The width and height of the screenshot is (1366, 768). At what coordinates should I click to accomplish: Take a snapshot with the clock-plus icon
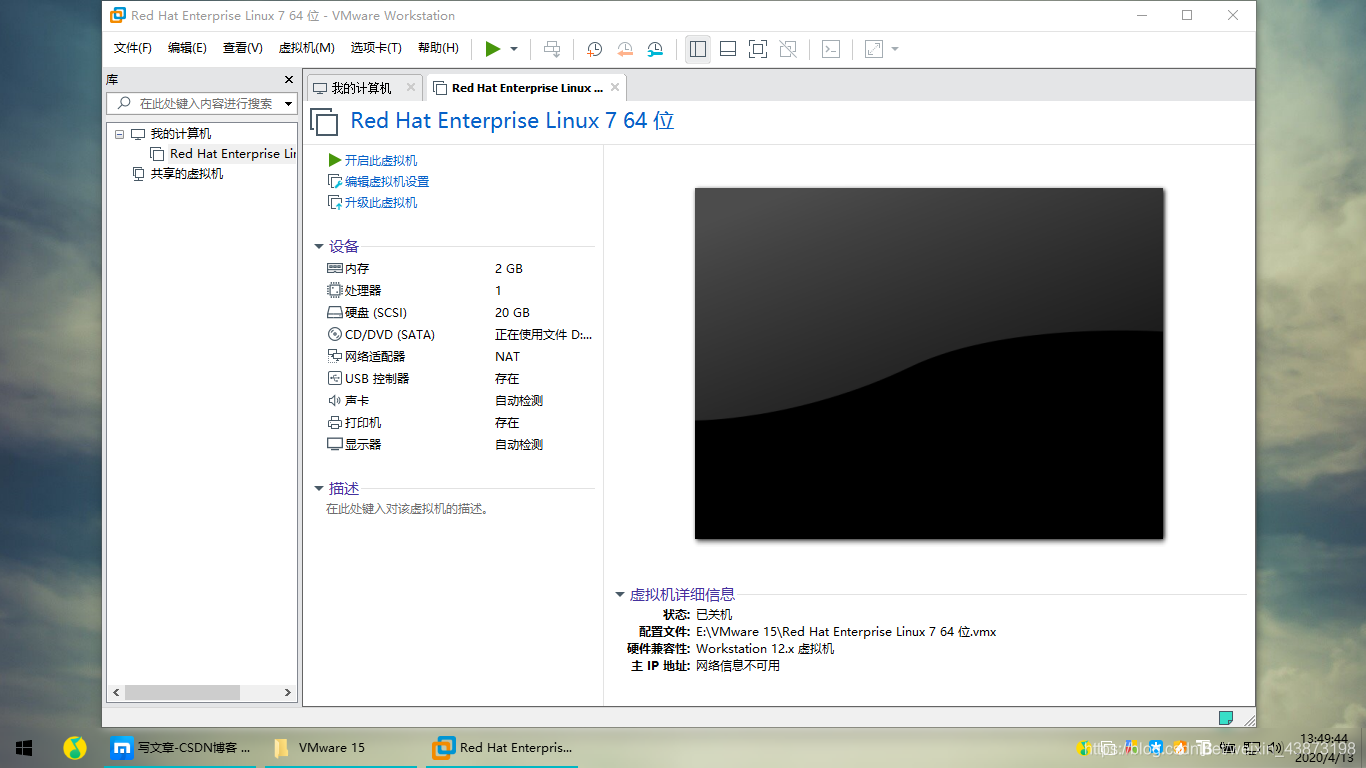594,48
